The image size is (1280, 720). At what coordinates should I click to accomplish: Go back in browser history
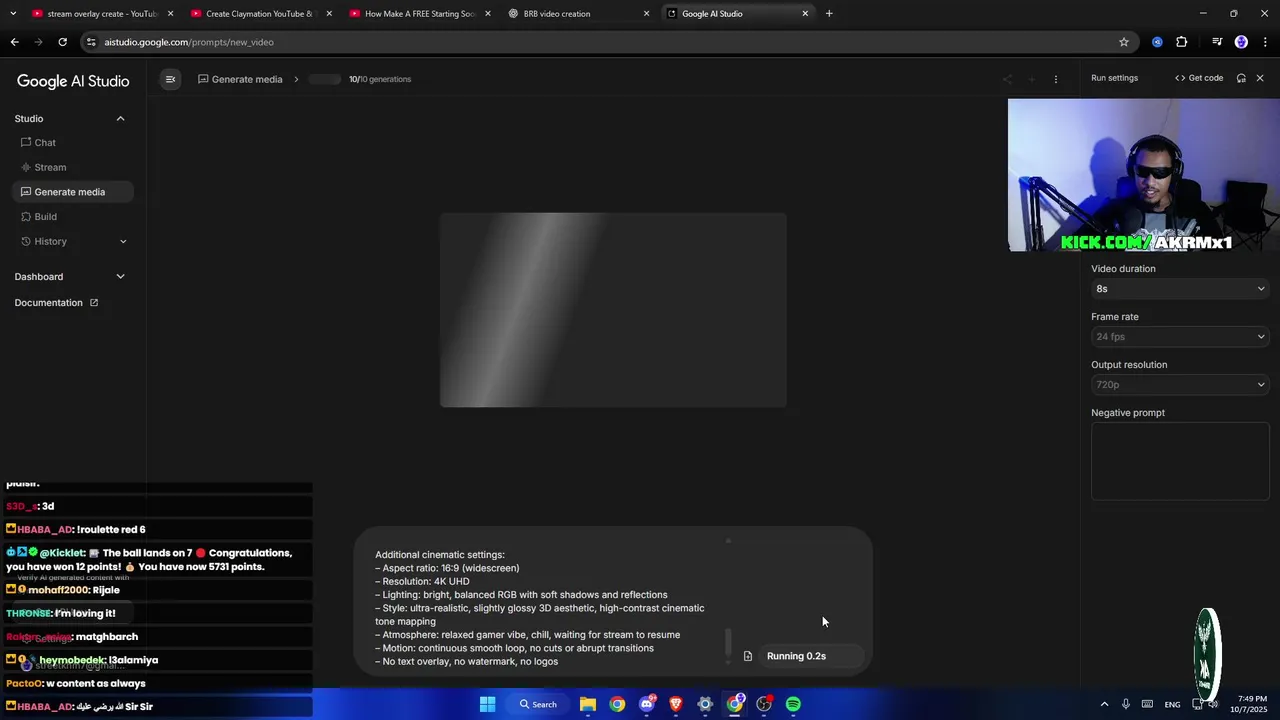coord(14,42)
